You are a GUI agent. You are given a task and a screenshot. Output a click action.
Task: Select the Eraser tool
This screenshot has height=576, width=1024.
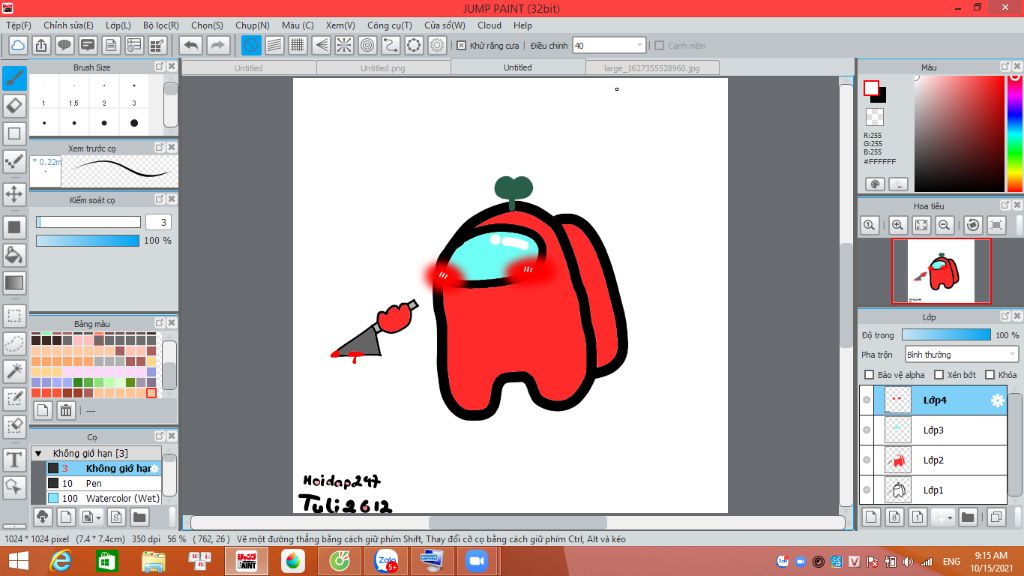point(14,106)
